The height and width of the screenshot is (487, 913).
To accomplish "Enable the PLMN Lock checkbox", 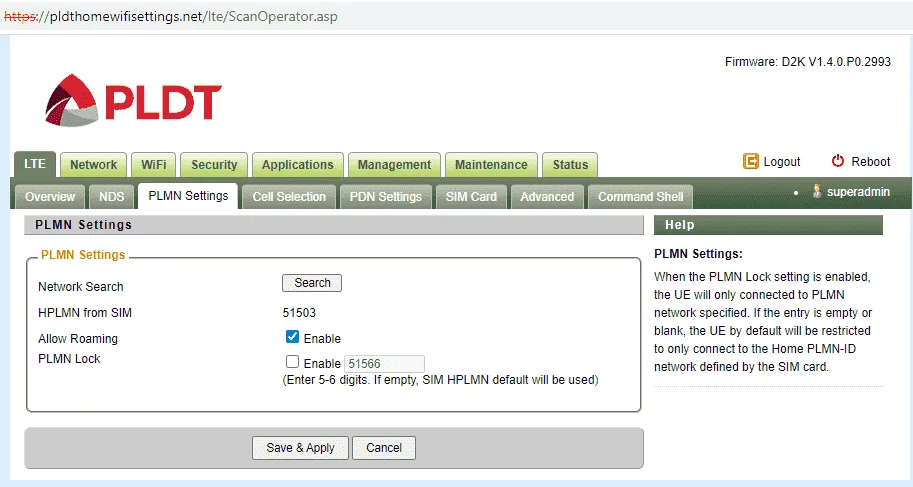I will pyautogui.click(x=292, y=362).
